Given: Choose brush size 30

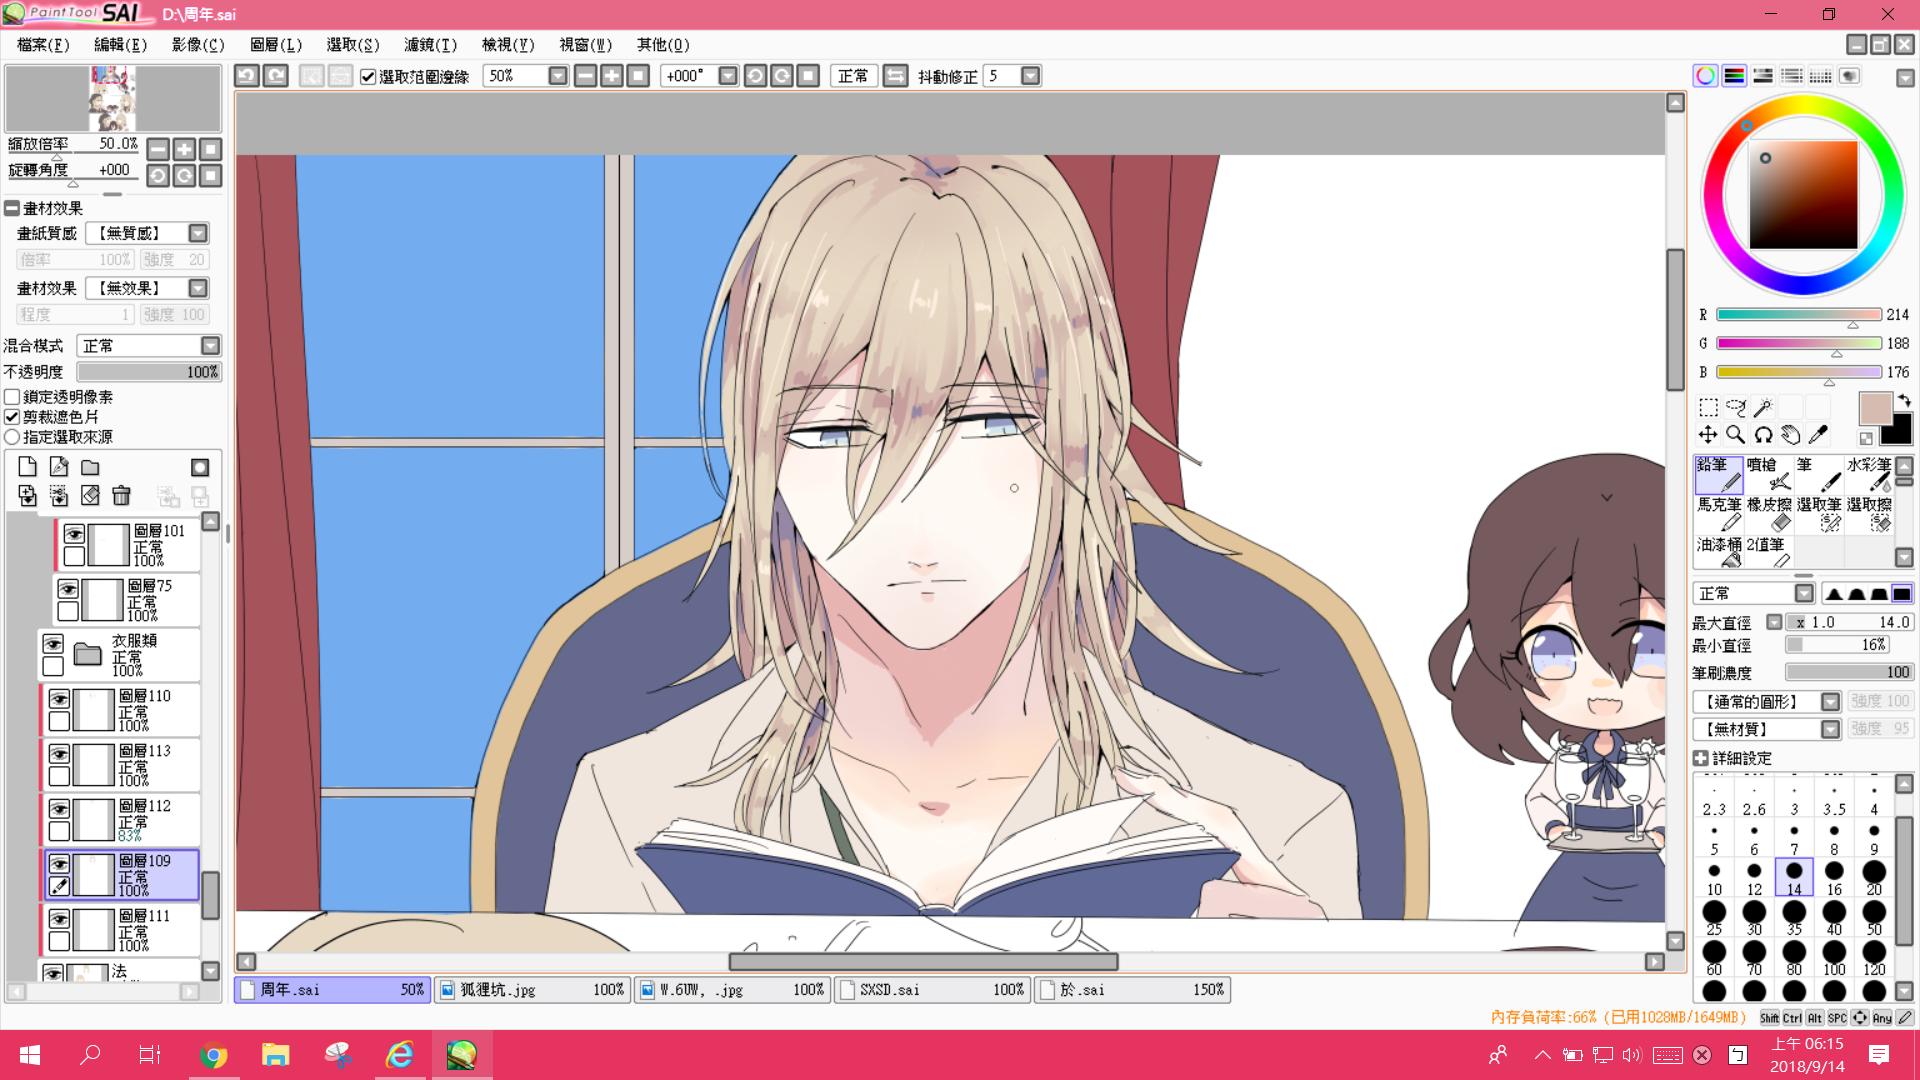Looking at the screenshot, I should pyautogui.click(x=1754, y=918).
